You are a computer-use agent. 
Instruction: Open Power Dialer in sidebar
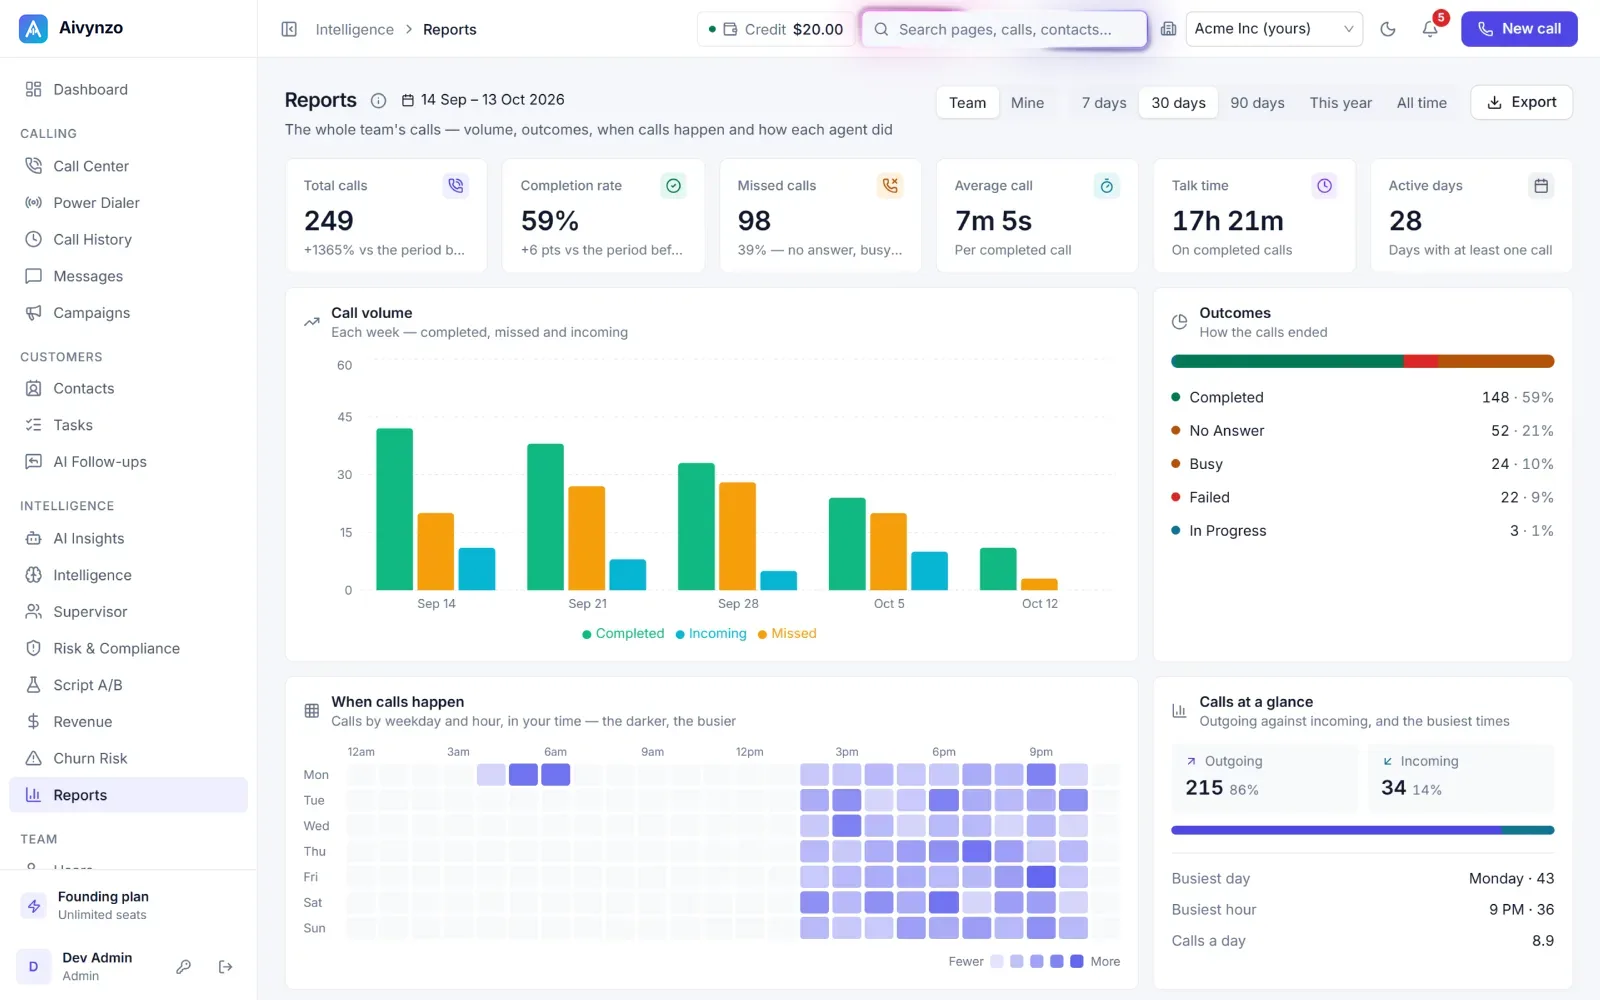[128, 203]
